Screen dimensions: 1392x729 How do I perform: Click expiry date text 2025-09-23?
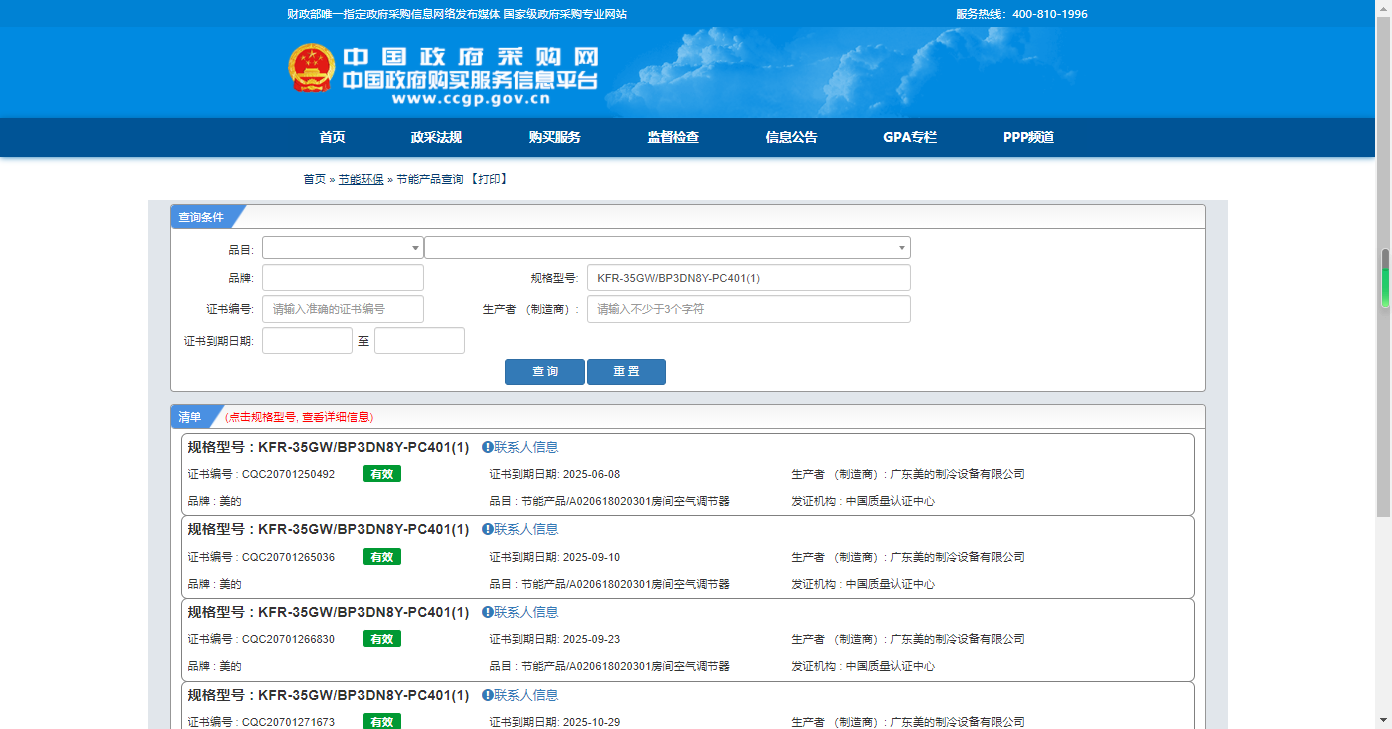point(591,639)
